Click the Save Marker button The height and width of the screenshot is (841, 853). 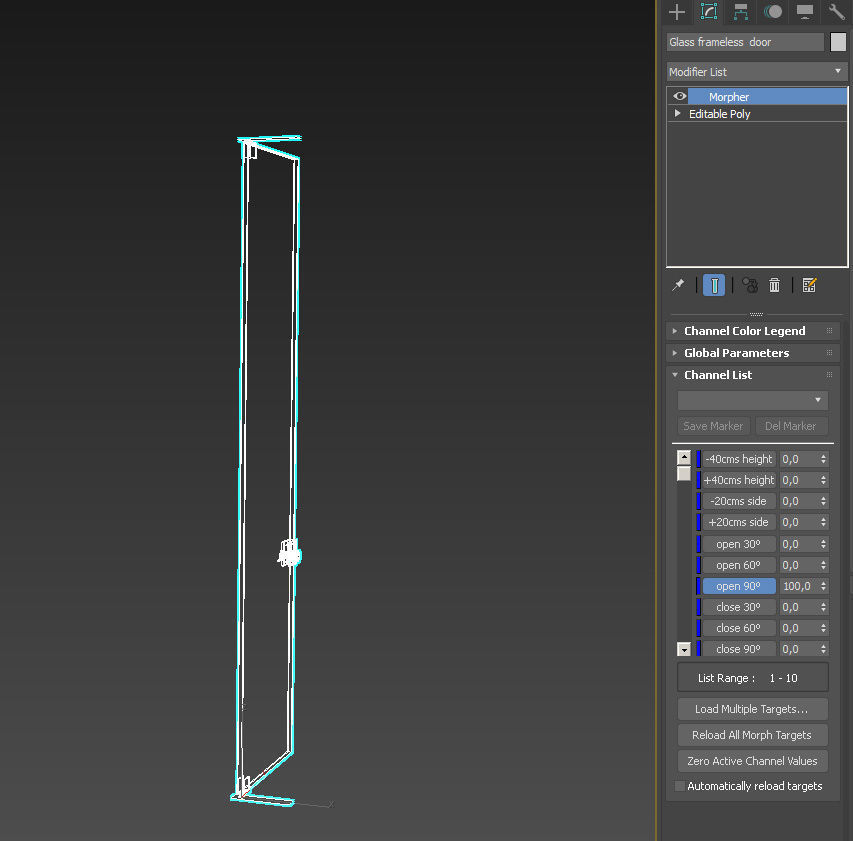tap(713, 426)
